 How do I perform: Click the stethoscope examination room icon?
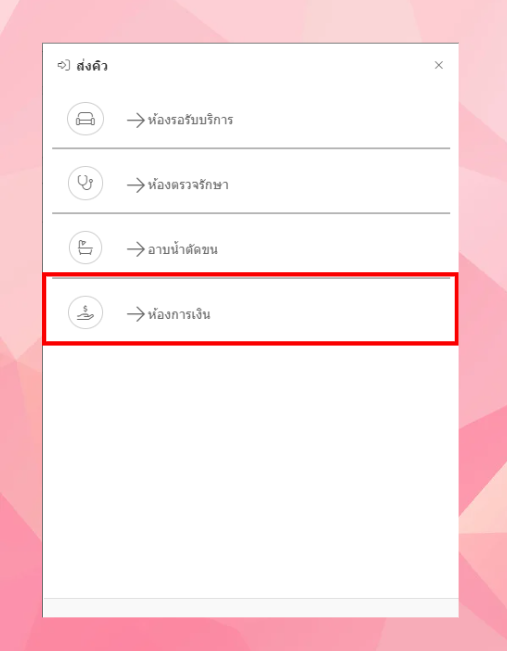(x=86, y=183)
